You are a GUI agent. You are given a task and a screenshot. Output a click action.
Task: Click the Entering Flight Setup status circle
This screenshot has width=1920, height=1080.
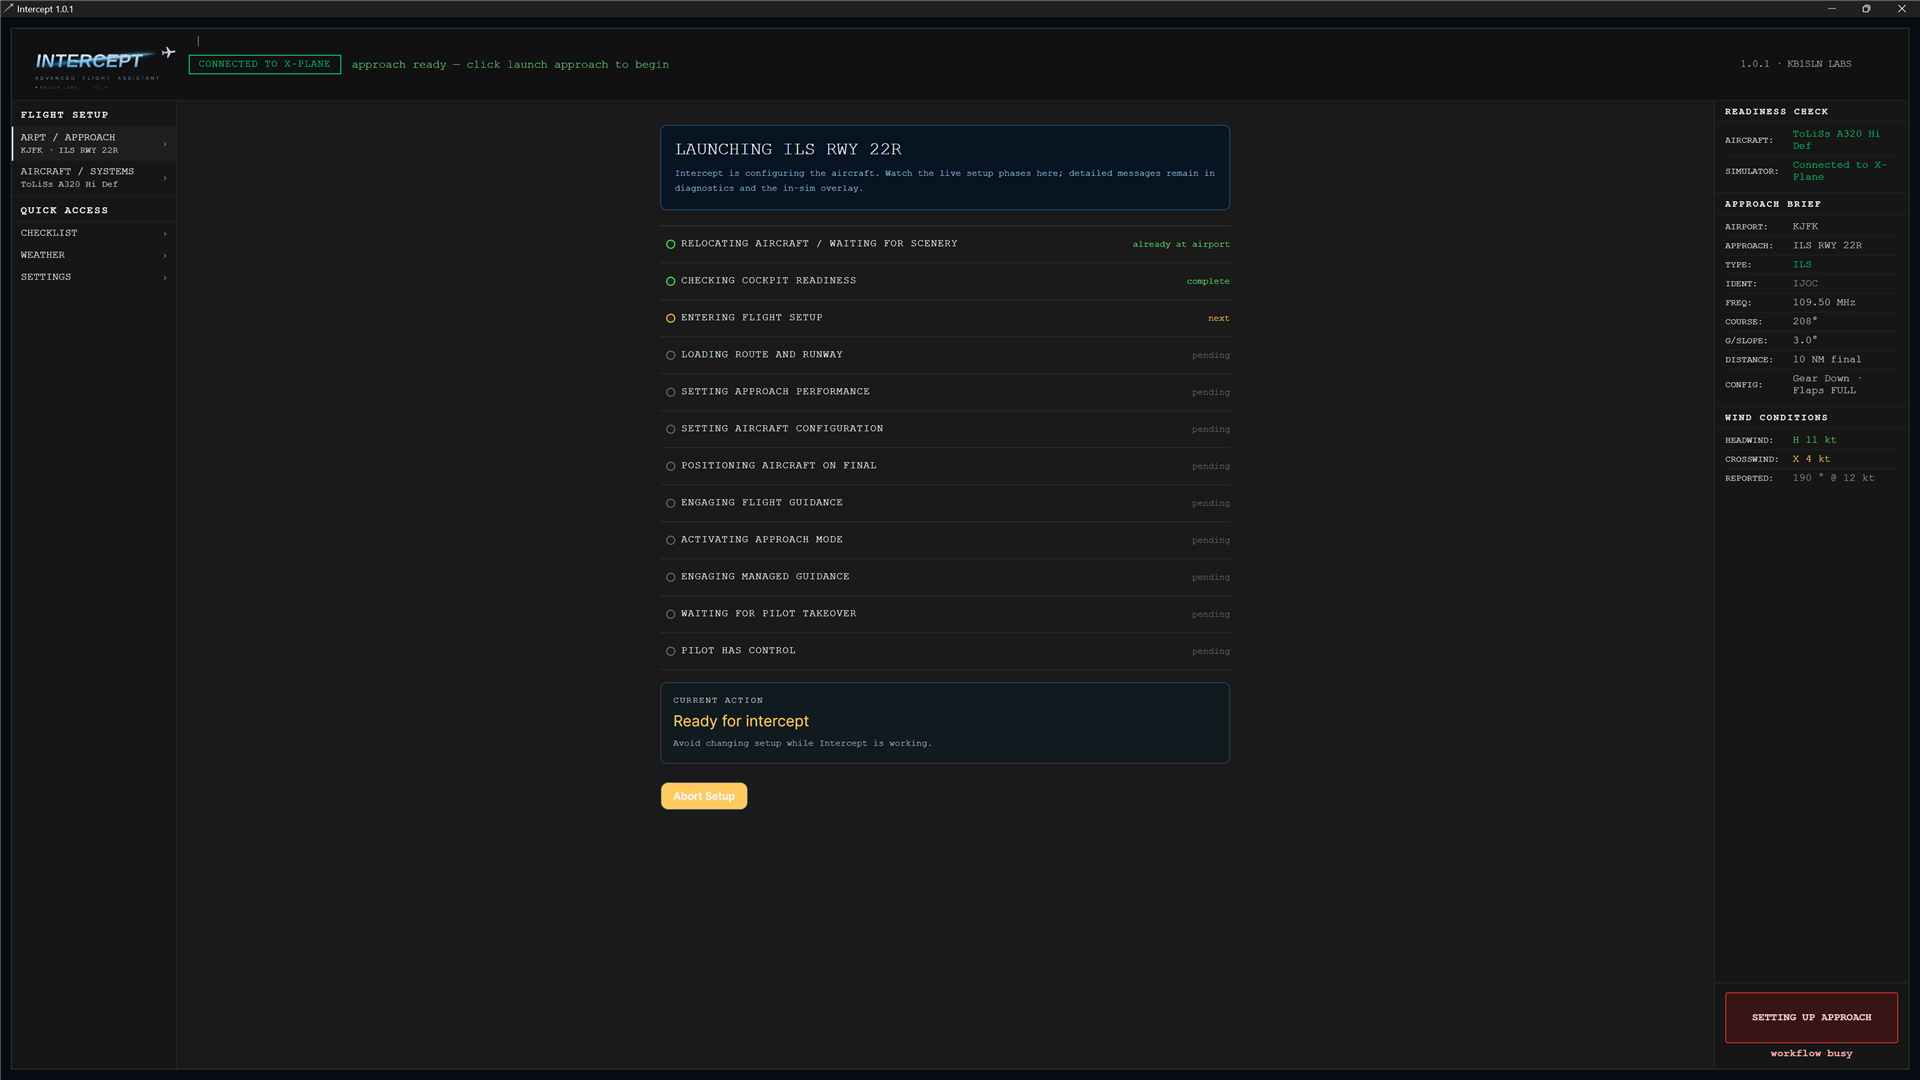pos(670,318)
